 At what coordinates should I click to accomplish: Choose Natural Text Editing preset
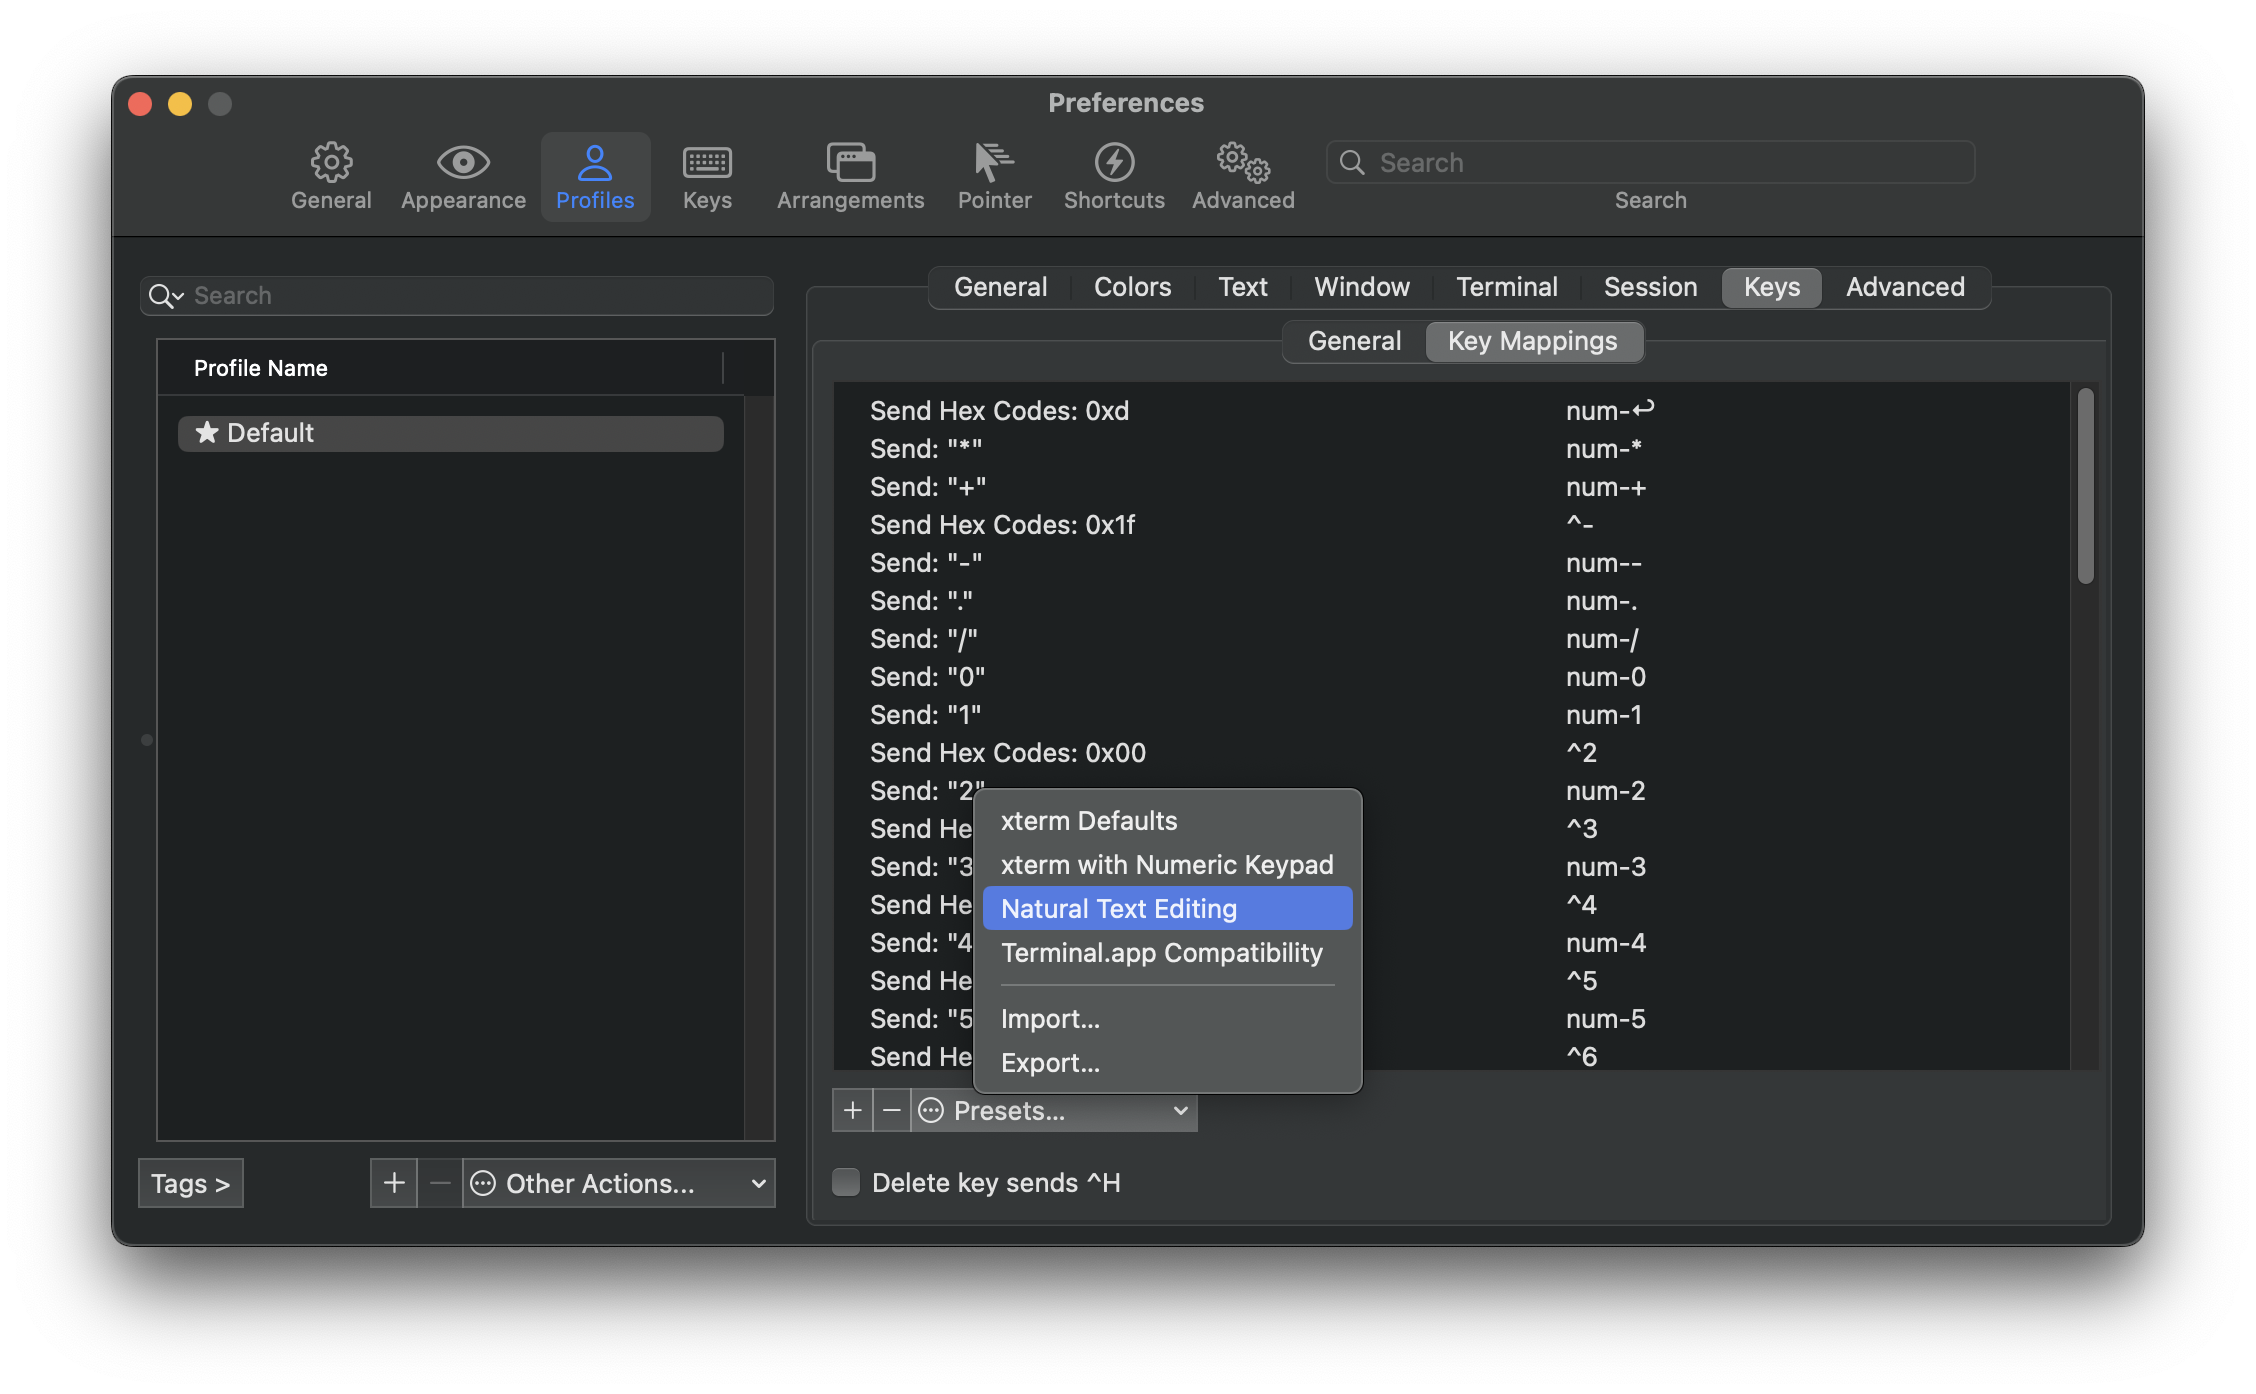point(1167,909)
